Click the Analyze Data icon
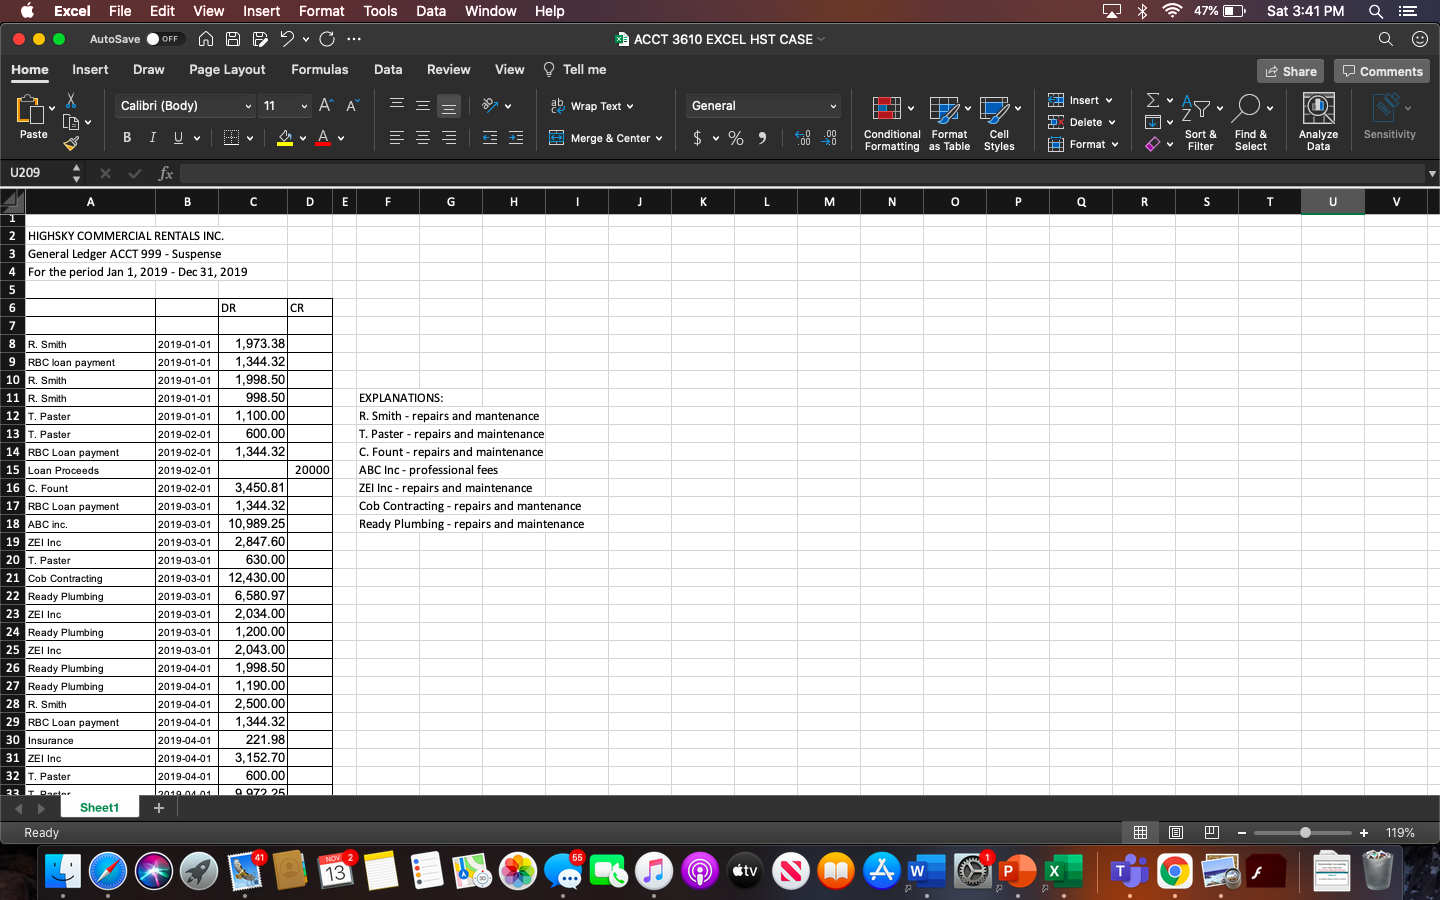Viewport: 1440px width, 900px height. pyautogui.click(x=1318, y=120)
